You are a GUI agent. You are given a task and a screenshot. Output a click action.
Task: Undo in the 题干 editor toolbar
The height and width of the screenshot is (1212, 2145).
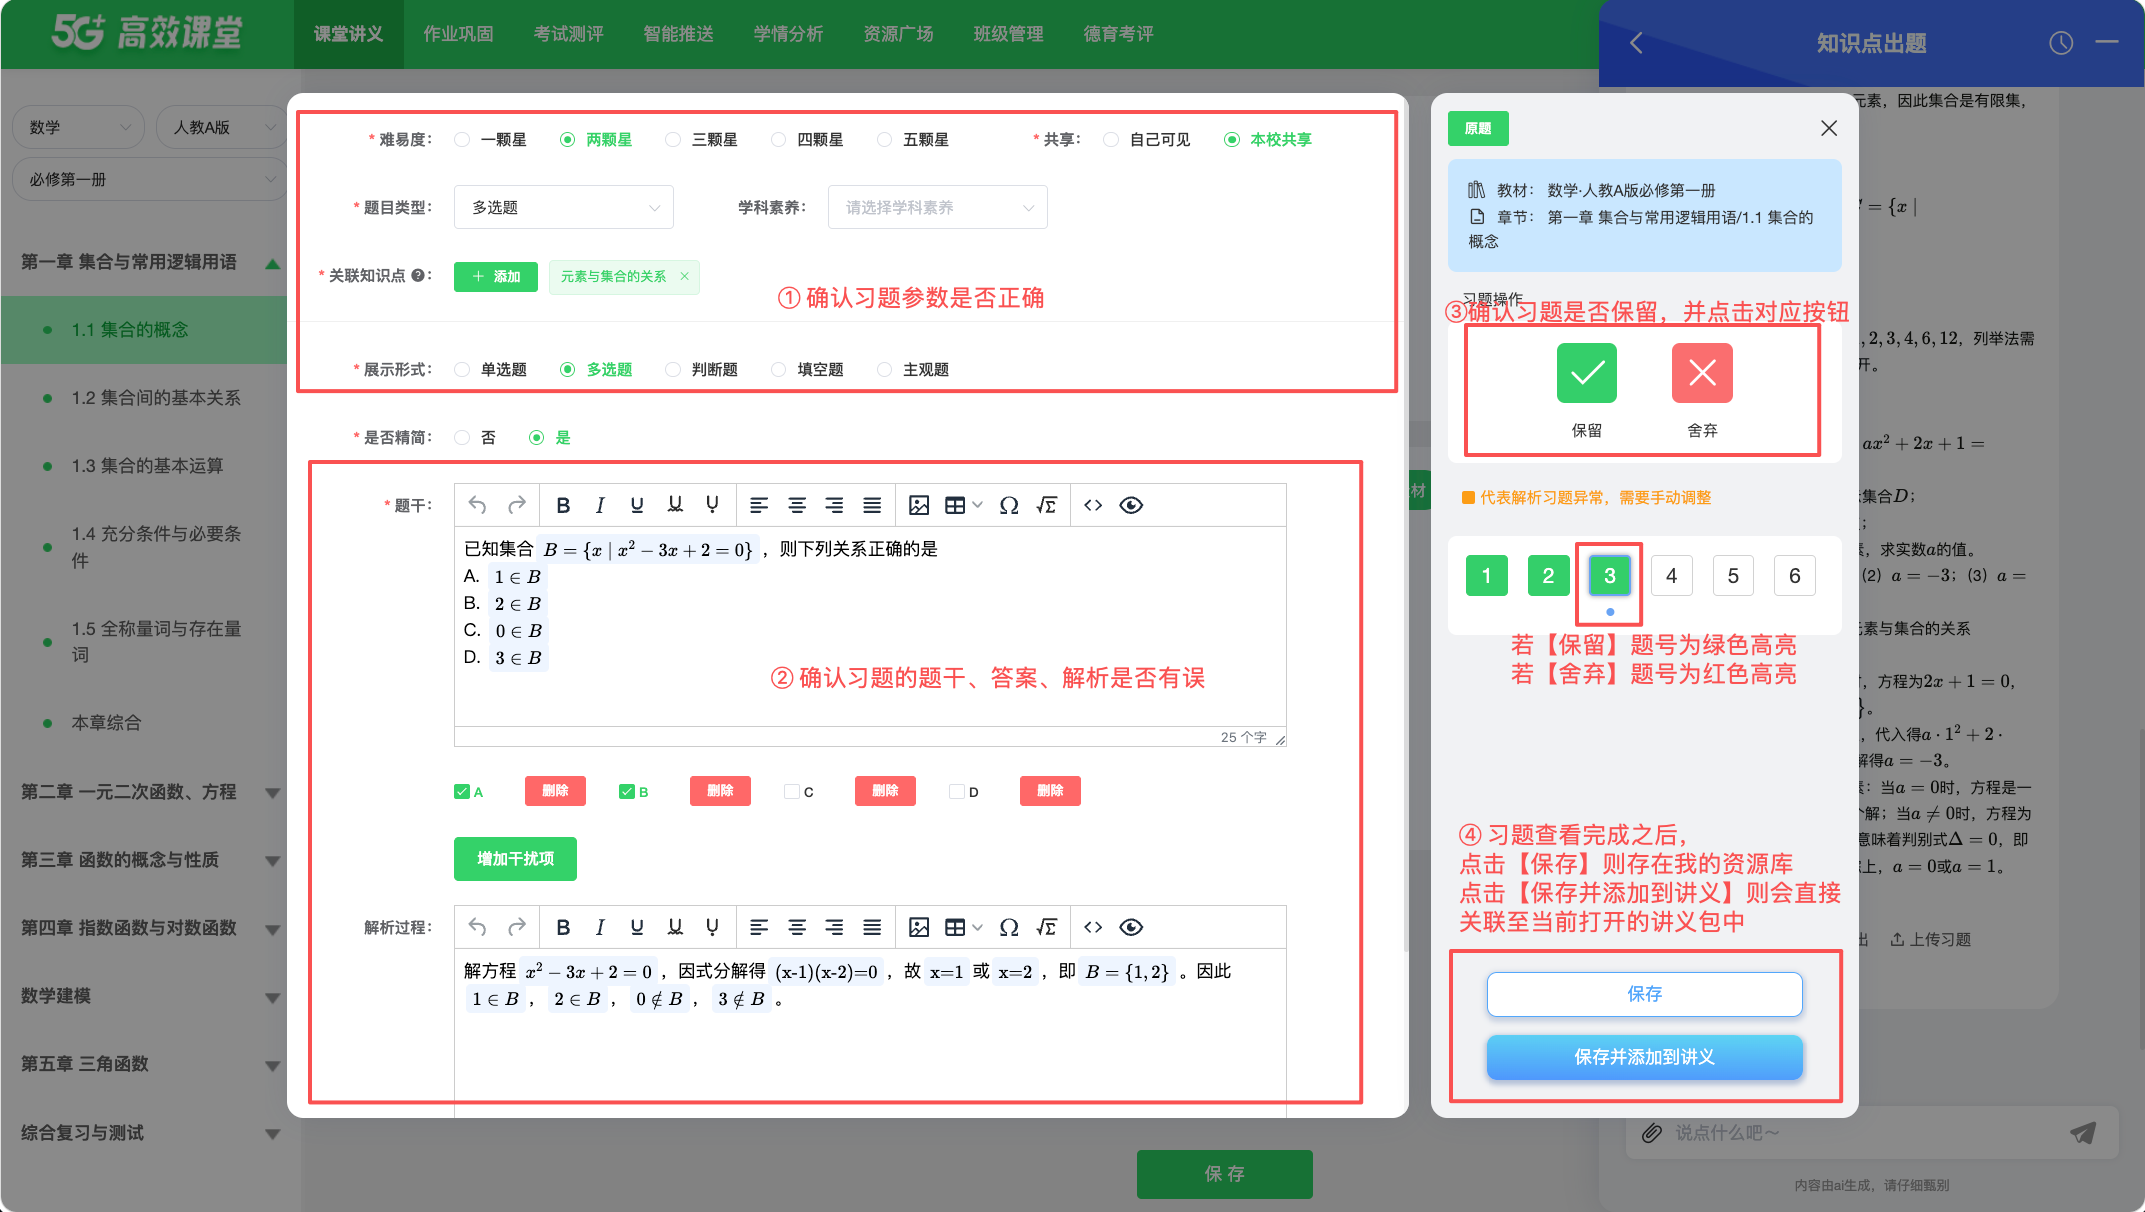[x=477, y=505]
